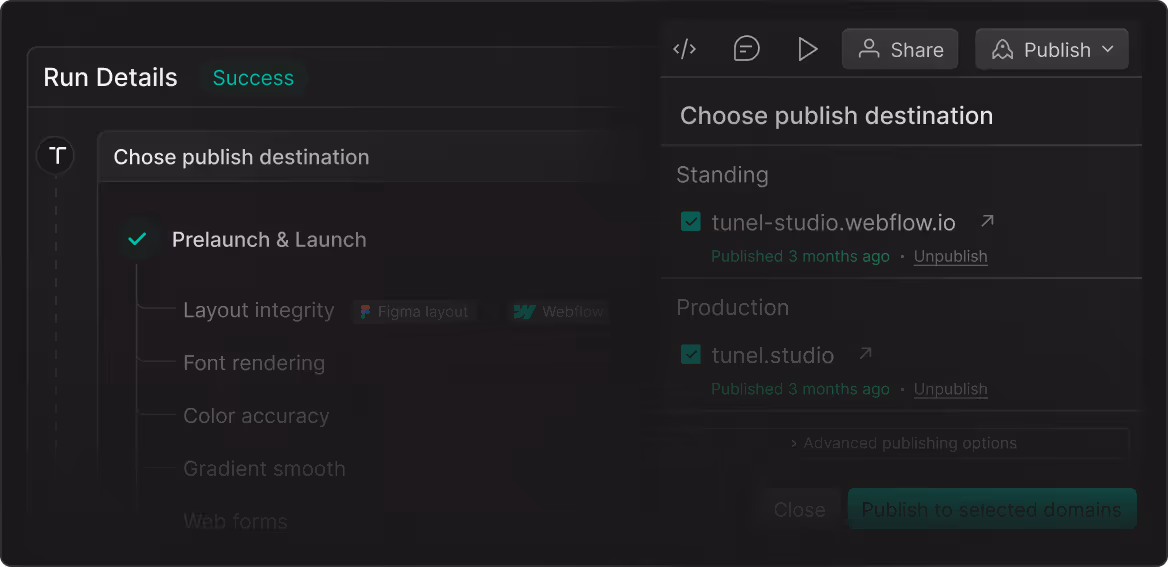1168x567 pixels.
Task: Click the tunel-studio.webflow.io domain name
Action: (x=834, y=222)
